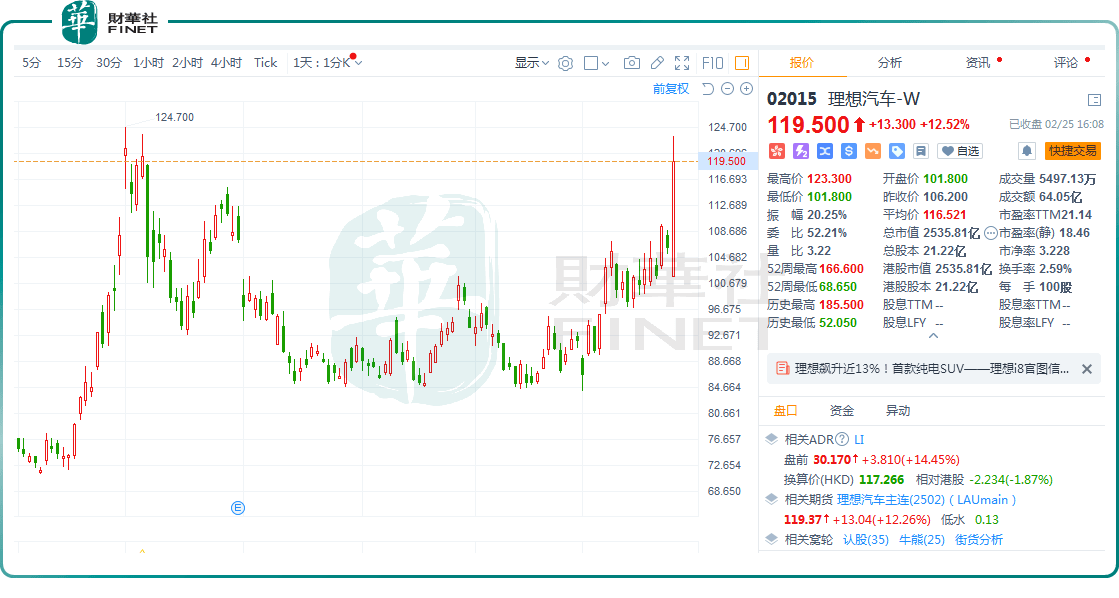This screenshot has width=1119, height=598.
Task: Expand the chart layout square dropdown
Action: click(597, 63)
